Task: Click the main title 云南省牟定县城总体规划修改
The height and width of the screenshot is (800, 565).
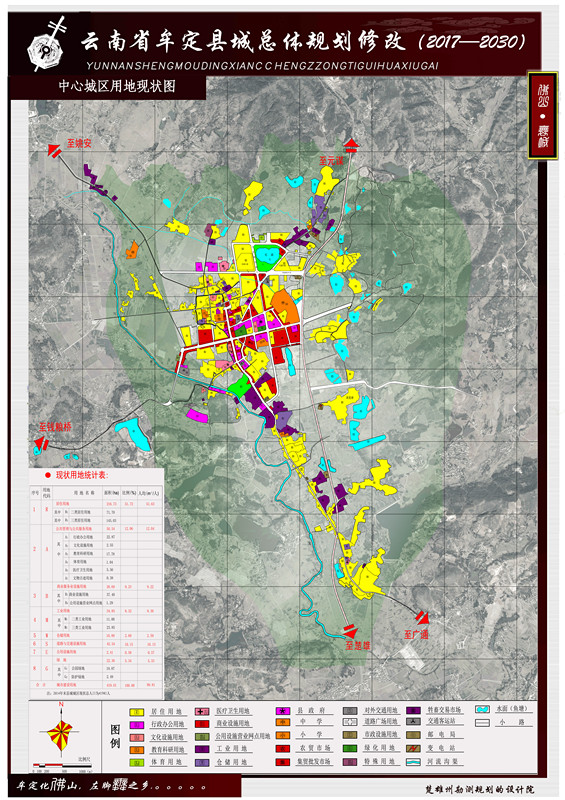Action: (243, 42)
